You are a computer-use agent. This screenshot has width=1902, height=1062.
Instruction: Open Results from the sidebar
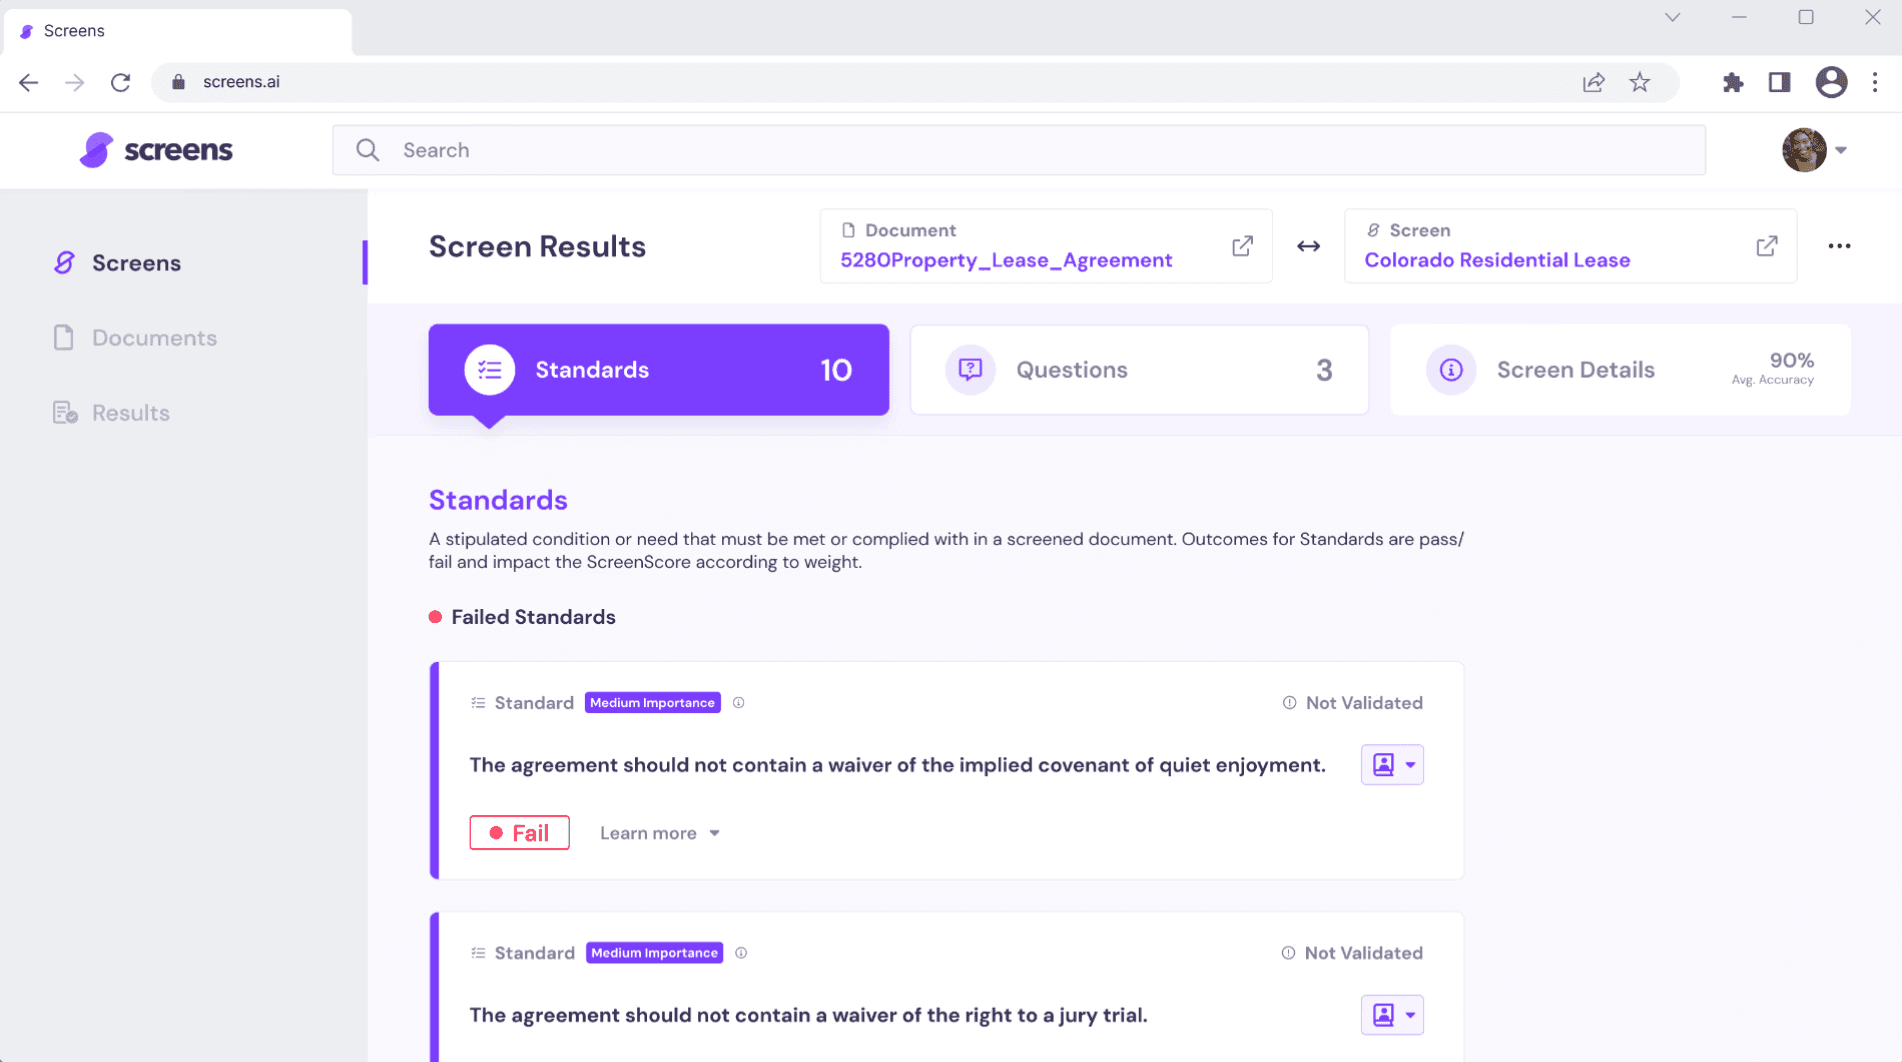(130, 412)
